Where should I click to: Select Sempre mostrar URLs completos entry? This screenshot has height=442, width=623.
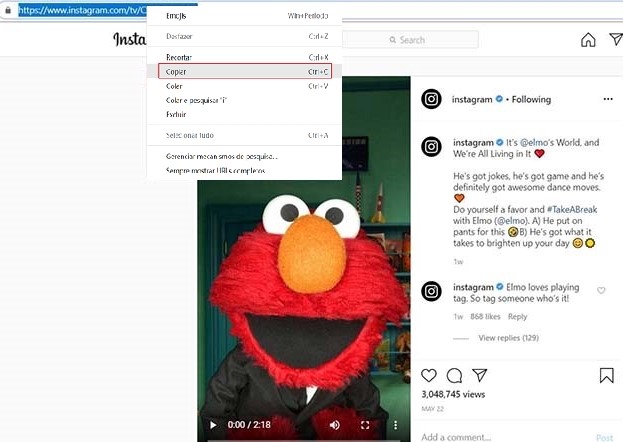(245, 171)
